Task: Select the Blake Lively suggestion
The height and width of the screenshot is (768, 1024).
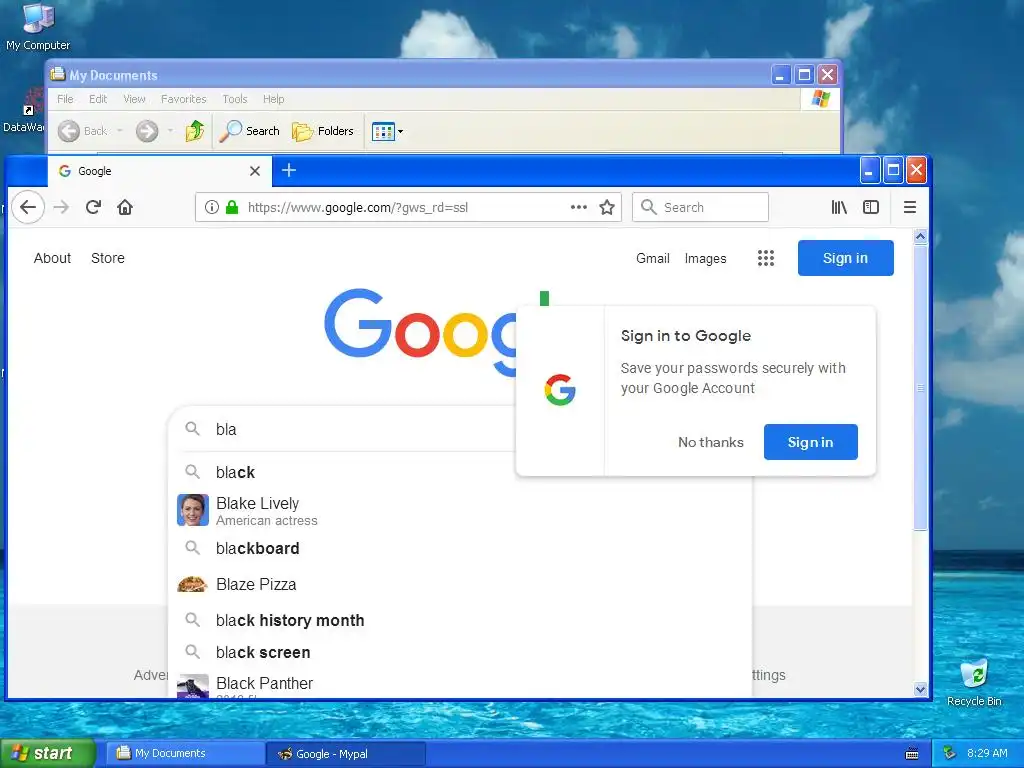Action: coord(460,511)
